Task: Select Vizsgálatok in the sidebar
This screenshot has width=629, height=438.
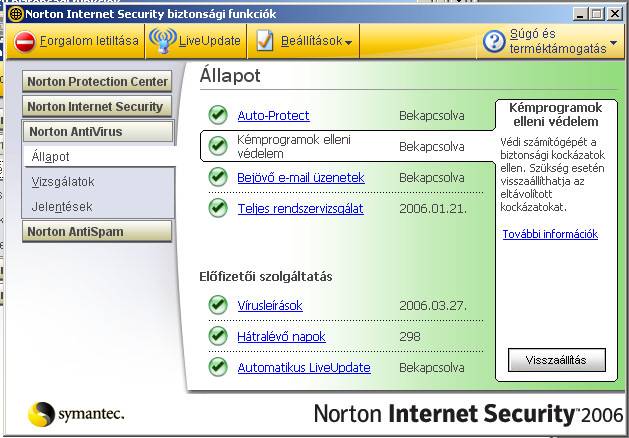Action: tap(62, 182)
